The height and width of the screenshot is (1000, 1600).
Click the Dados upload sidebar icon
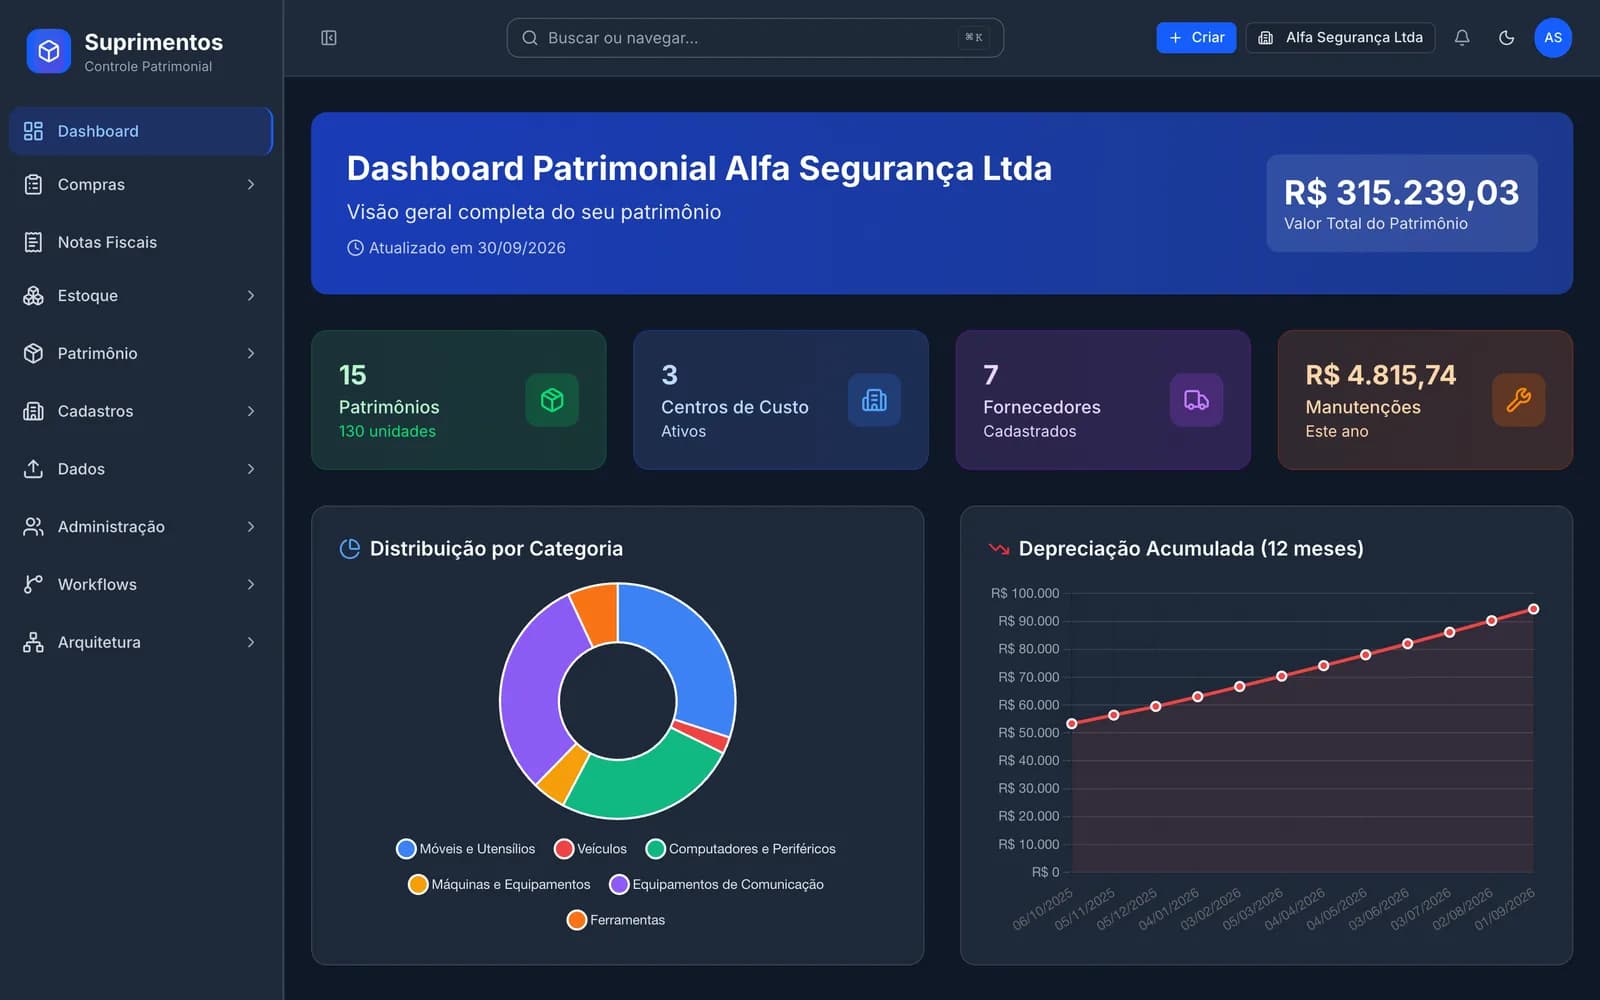(x=33, y=469)
